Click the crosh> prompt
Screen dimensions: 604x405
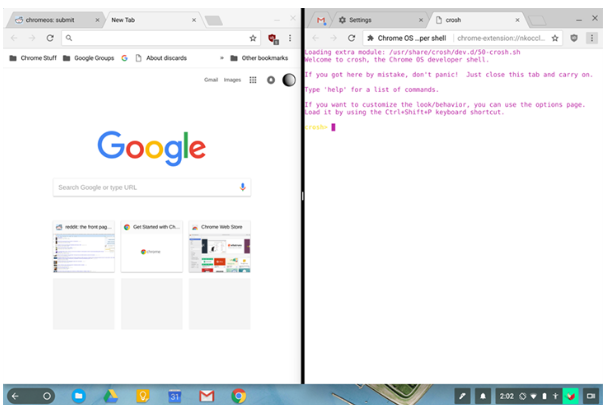tap(316, 127)
